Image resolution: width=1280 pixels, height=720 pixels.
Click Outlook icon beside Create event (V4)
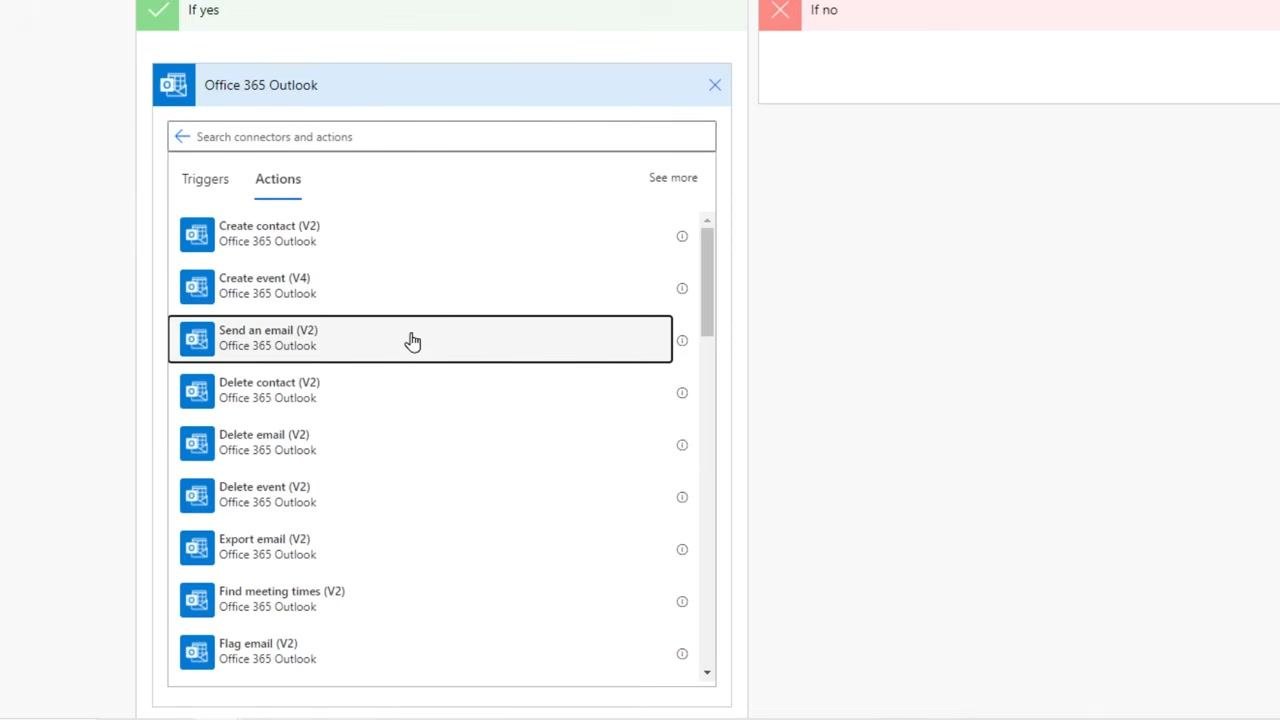click(x=197, y=286)
